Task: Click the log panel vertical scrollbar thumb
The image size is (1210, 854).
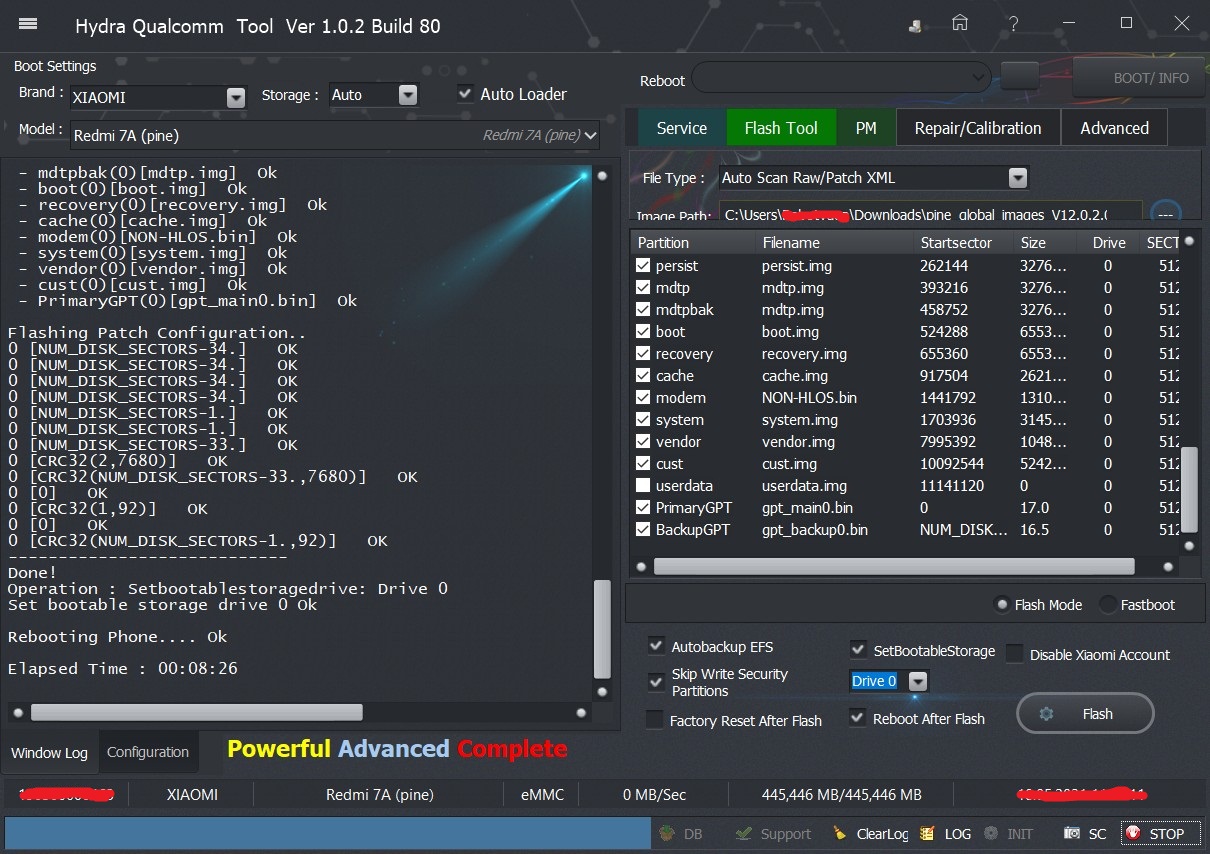Action: tap(602, 628)
